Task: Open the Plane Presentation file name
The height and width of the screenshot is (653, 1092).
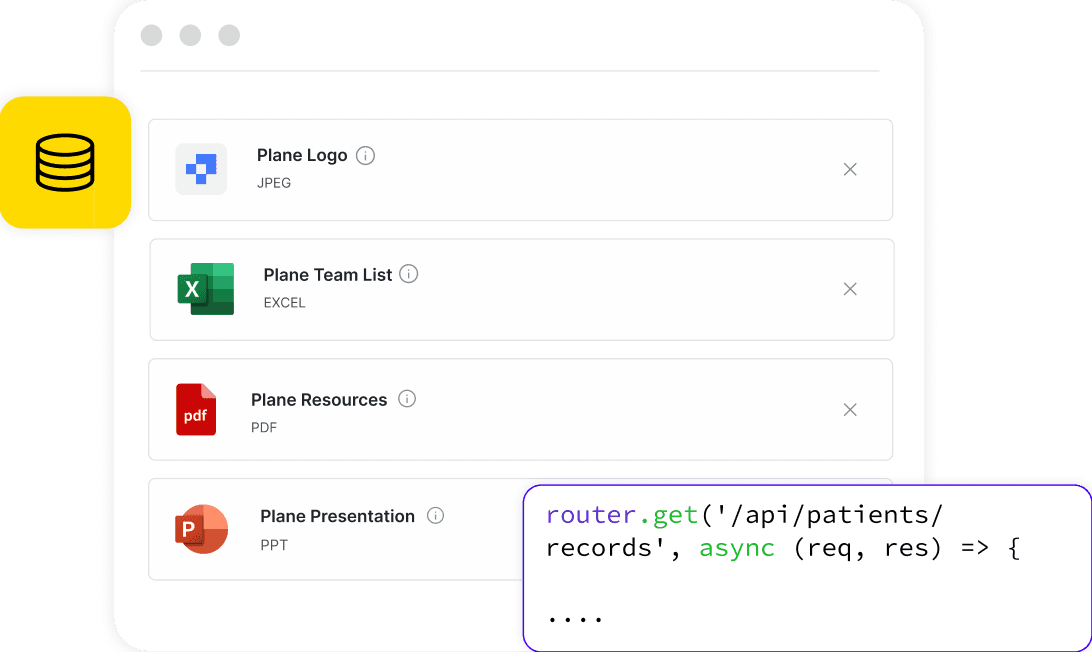Action: pos(337,517)
